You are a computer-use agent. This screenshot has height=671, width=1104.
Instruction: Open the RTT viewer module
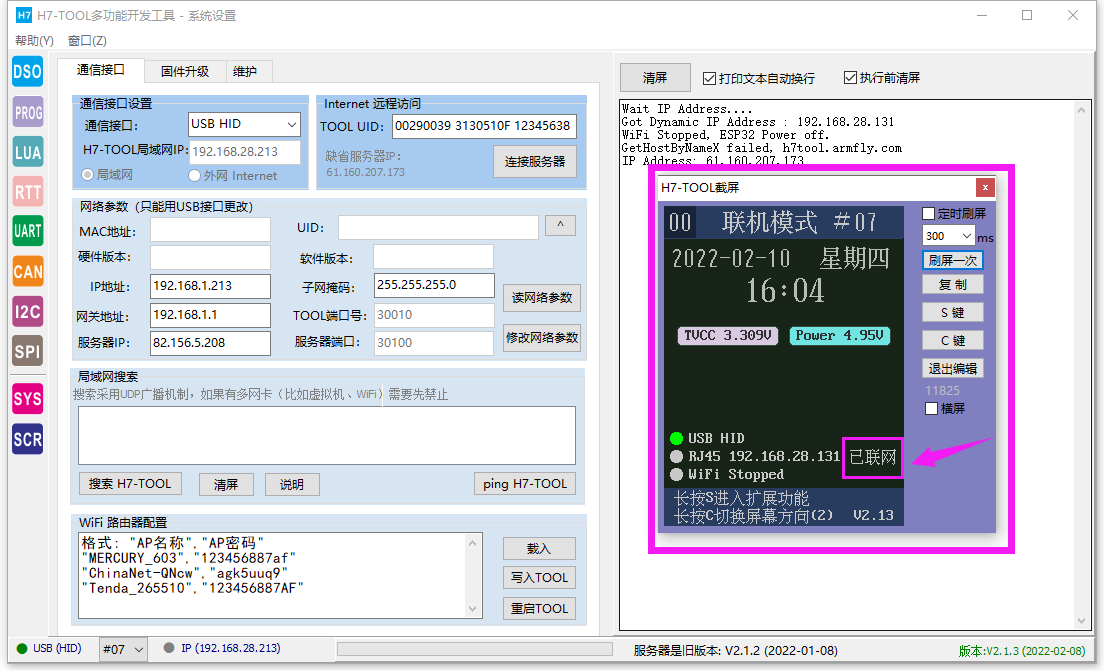[27, 192]
